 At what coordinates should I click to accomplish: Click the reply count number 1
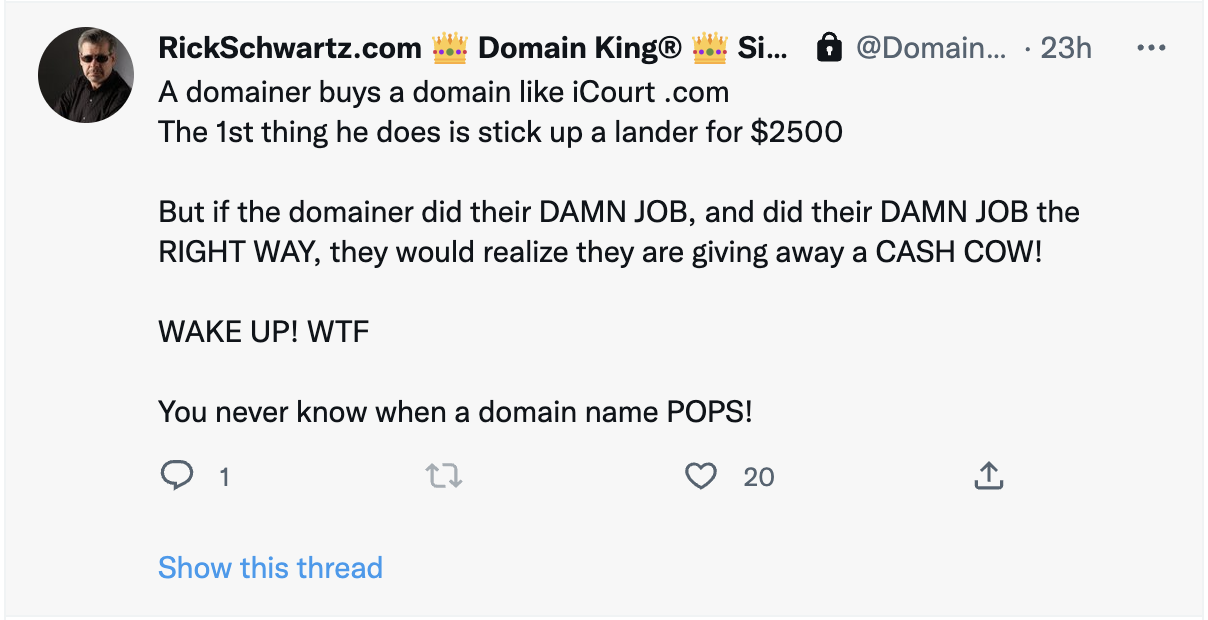click(224, 478)
